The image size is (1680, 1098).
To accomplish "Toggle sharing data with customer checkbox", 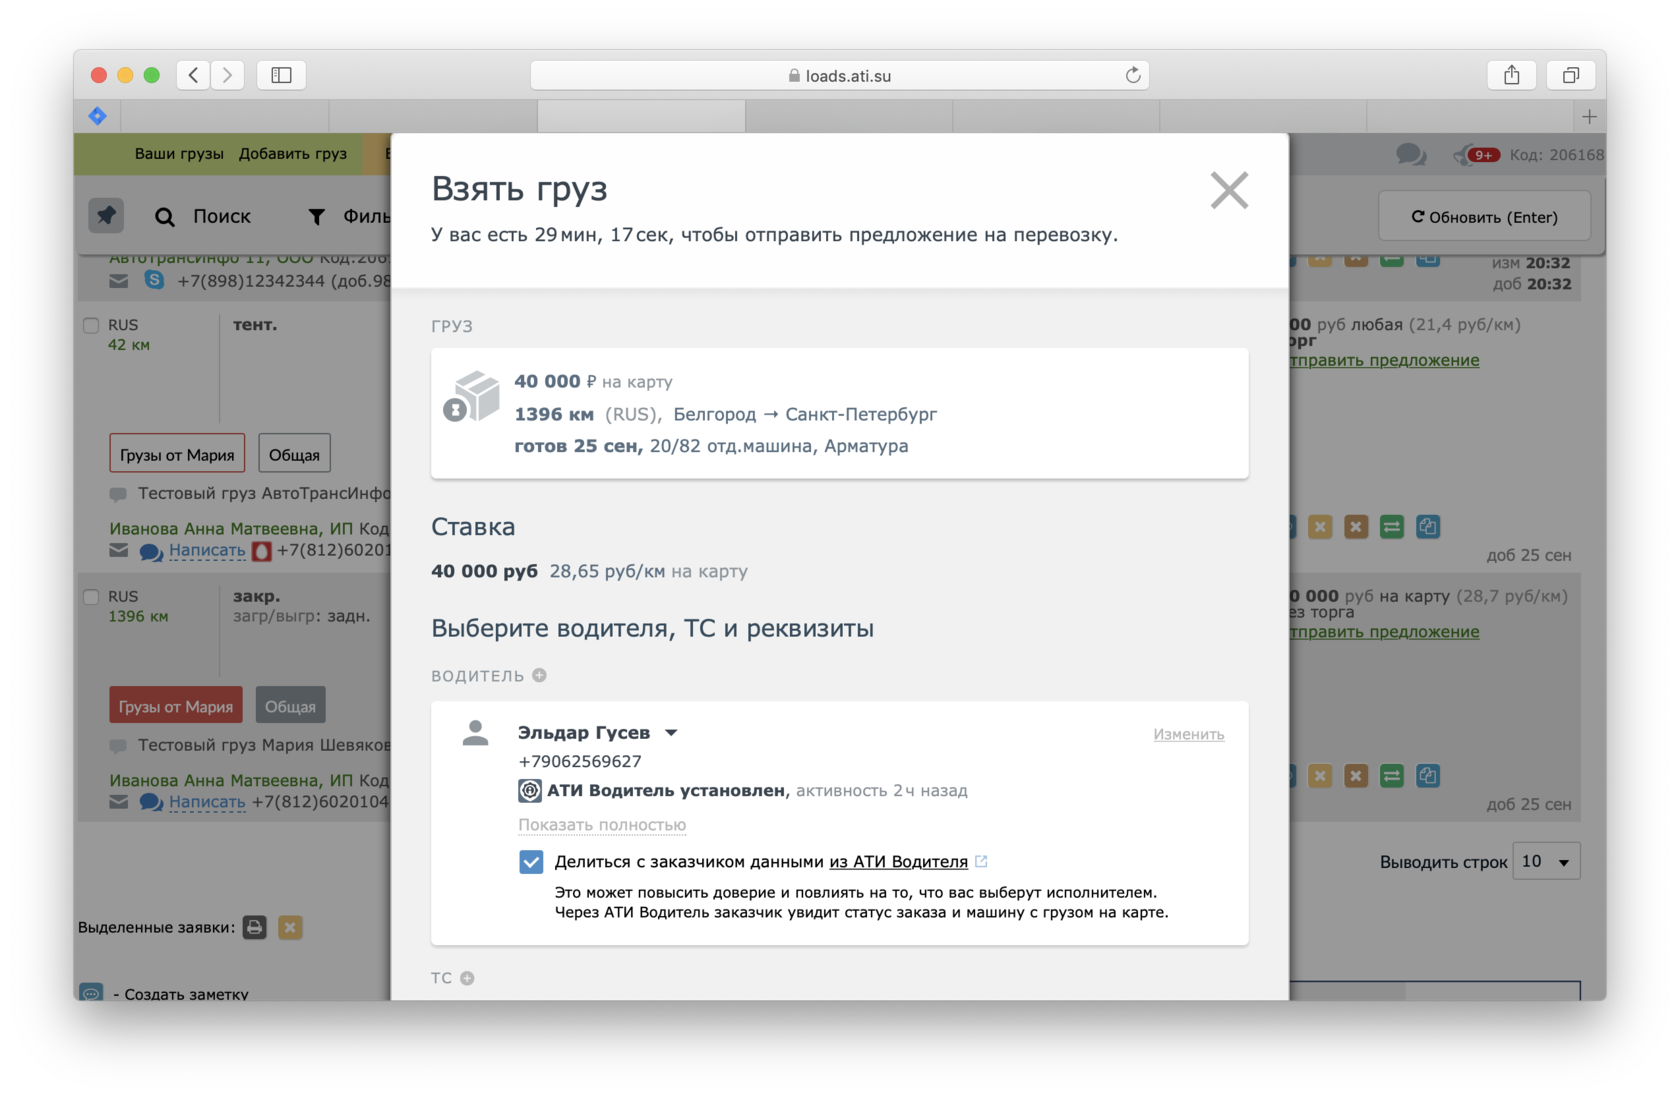I will pos(531,861).
